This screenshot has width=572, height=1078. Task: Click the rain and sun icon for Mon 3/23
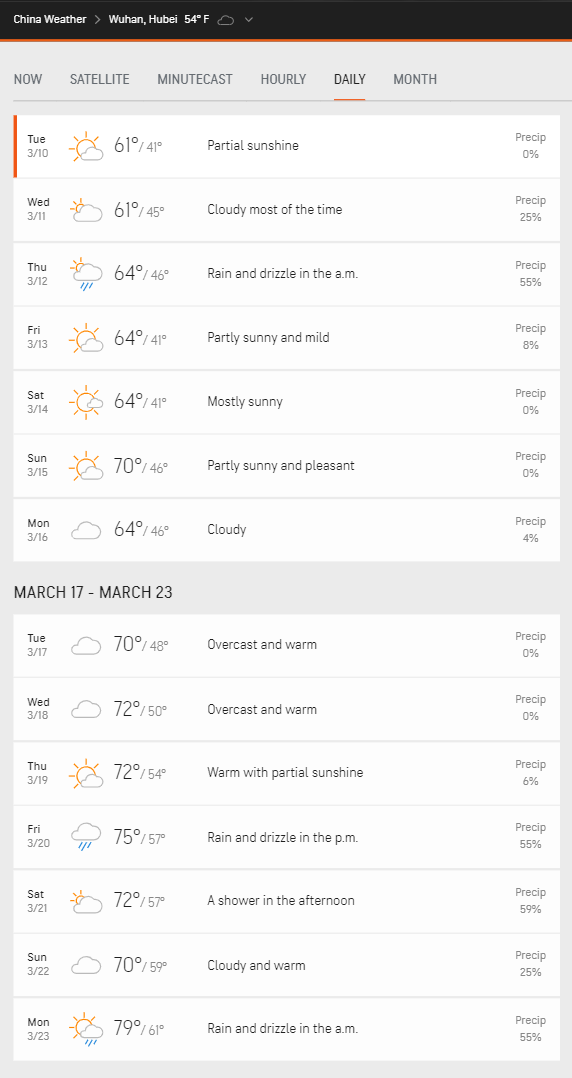tap(87, 1029)
